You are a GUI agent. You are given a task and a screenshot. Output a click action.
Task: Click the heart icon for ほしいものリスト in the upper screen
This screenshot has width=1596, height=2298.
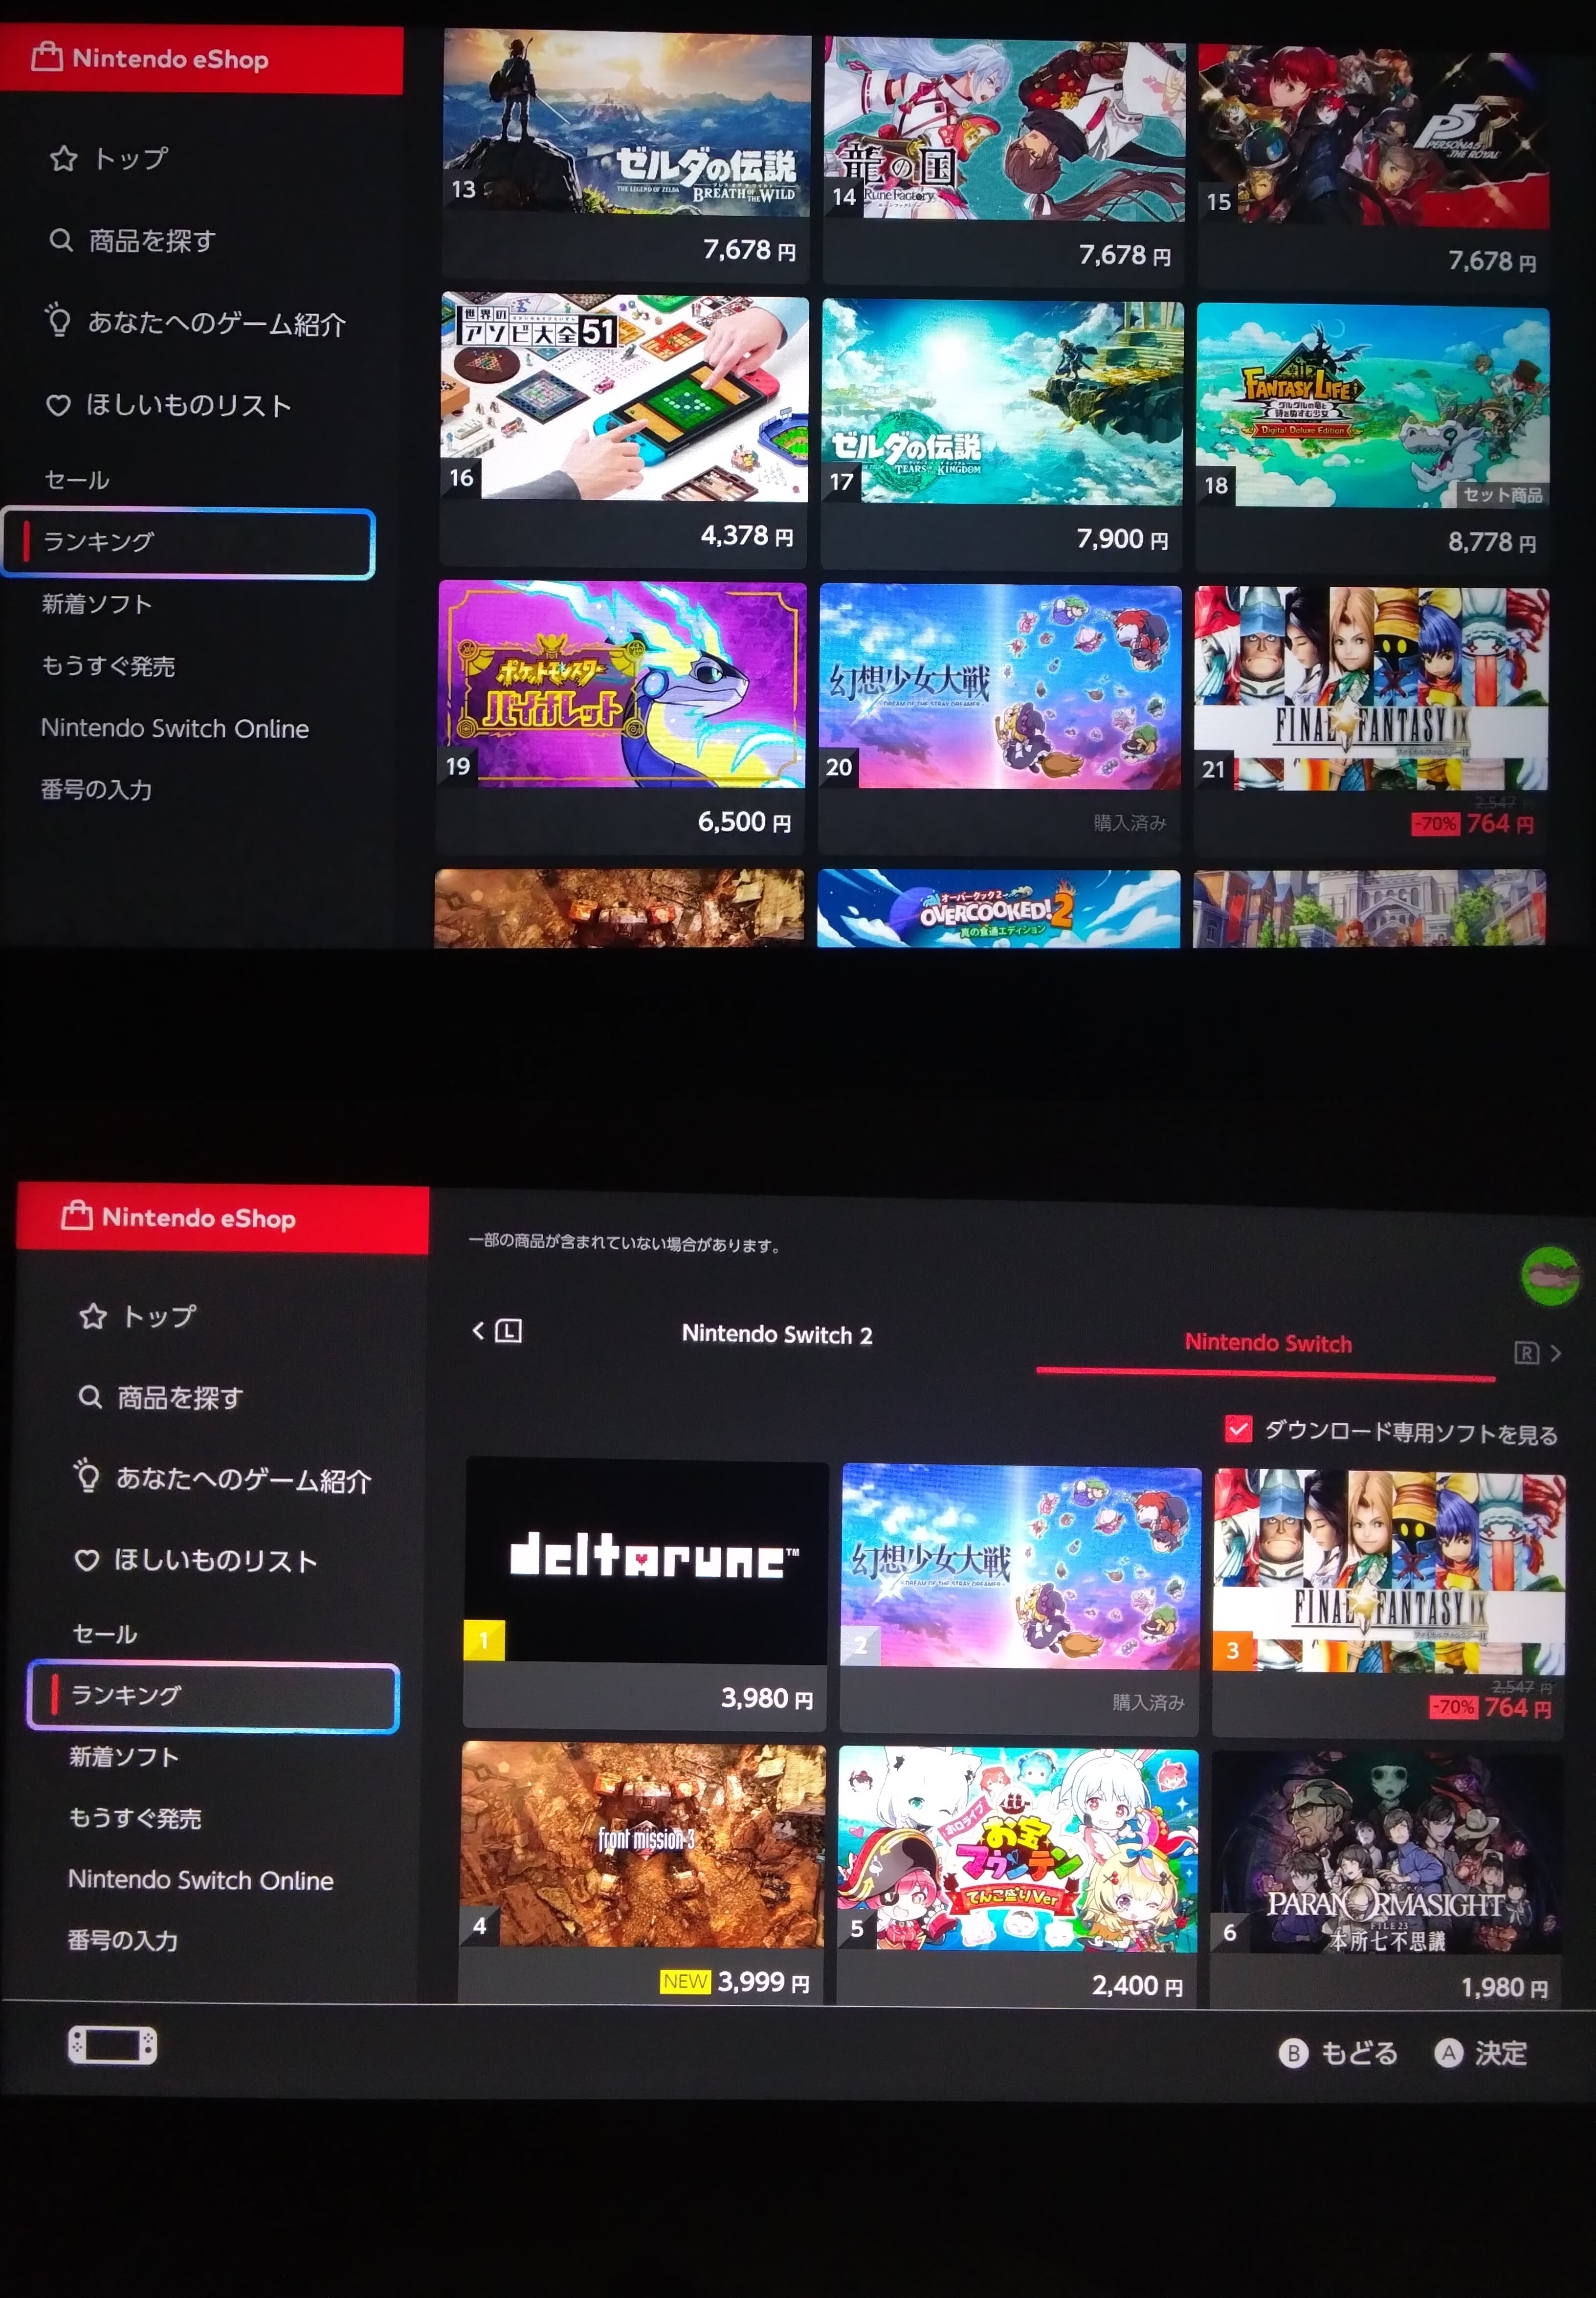(x=58, y=405)
